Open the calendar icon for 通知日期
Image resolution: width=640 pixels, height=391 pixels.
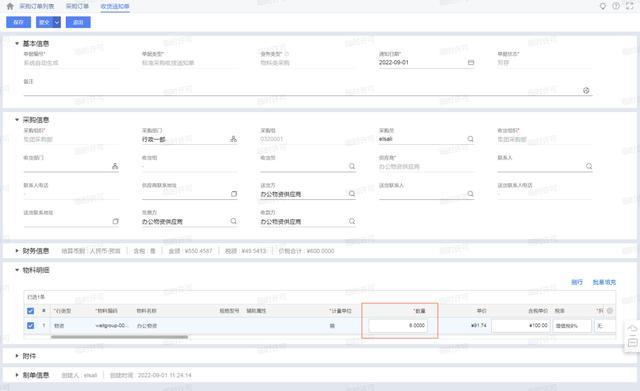point(471,62)
